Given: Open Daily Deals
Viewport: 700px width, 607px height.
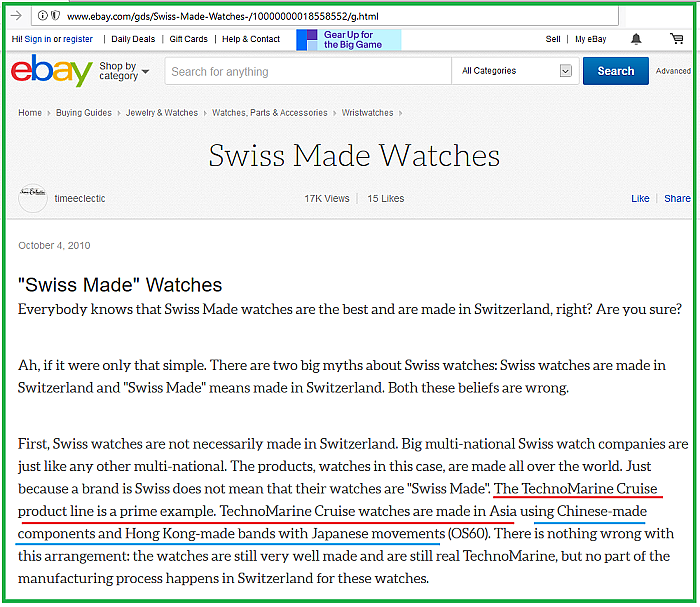Looking at the screenshot, I should click(133, 39).
